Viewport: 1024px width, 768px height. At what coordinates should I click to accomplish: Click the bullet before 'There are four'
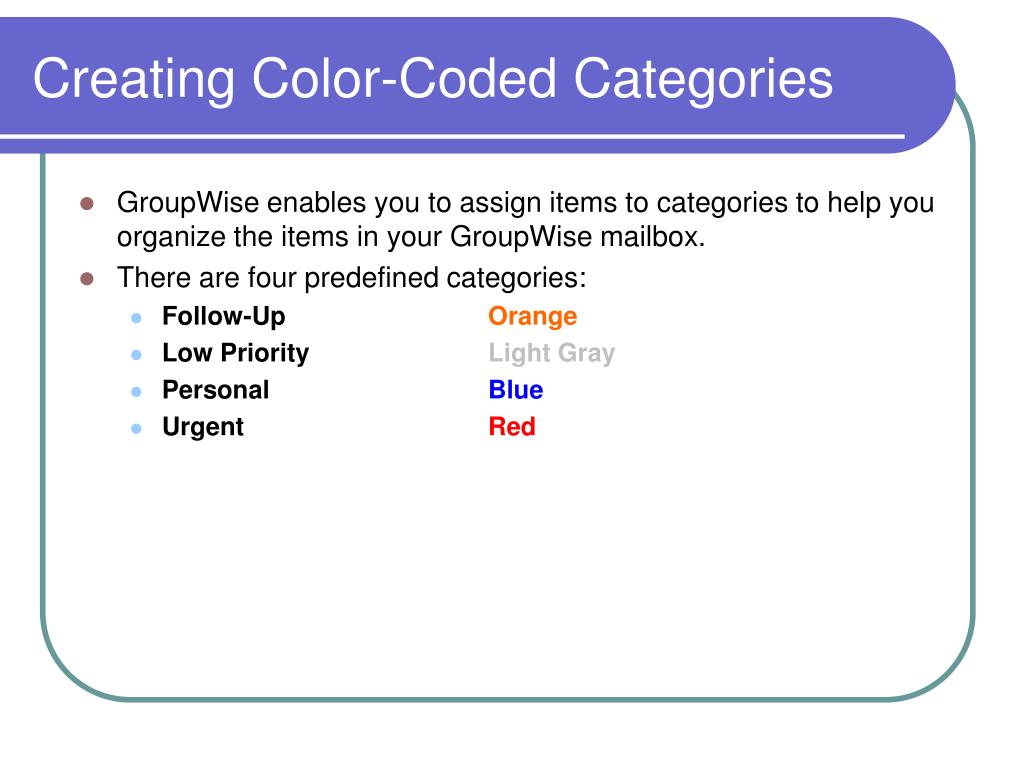point(87,280)
